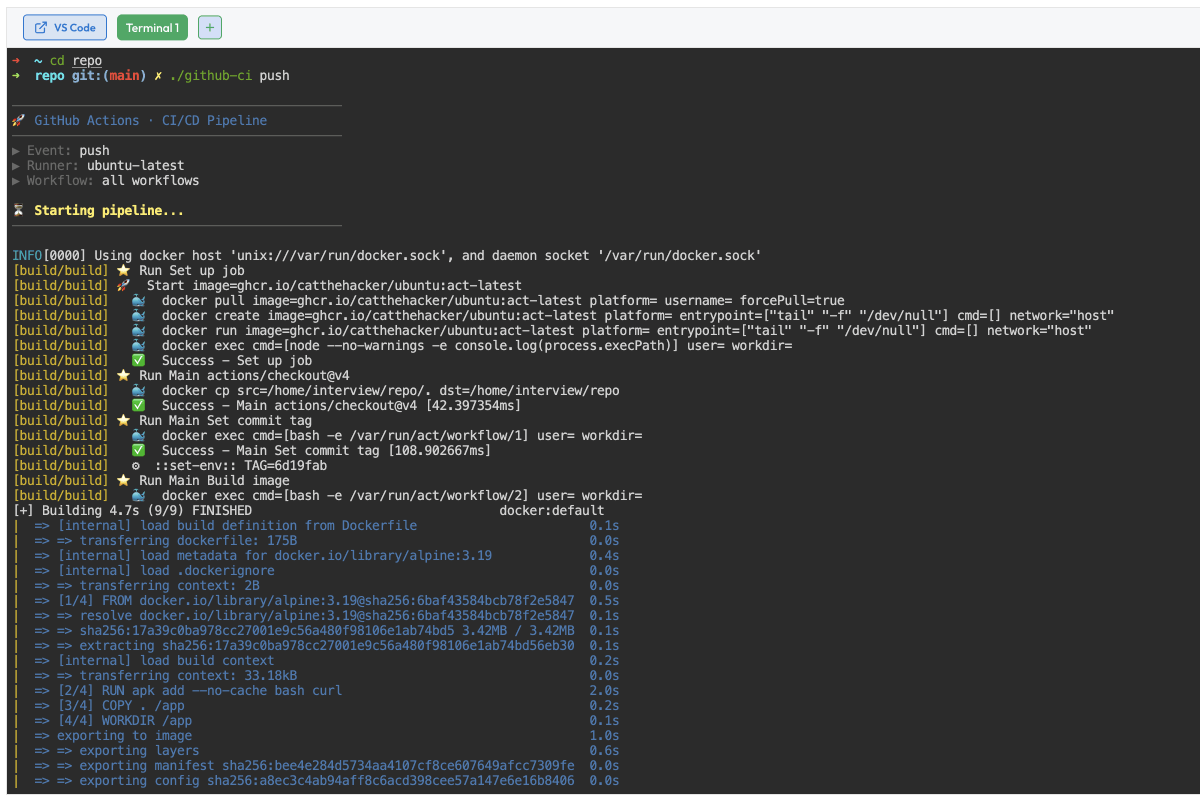The image size is (1200, 800).
Task: Click the './github-ci push' command
Action: tap(228, 76)
